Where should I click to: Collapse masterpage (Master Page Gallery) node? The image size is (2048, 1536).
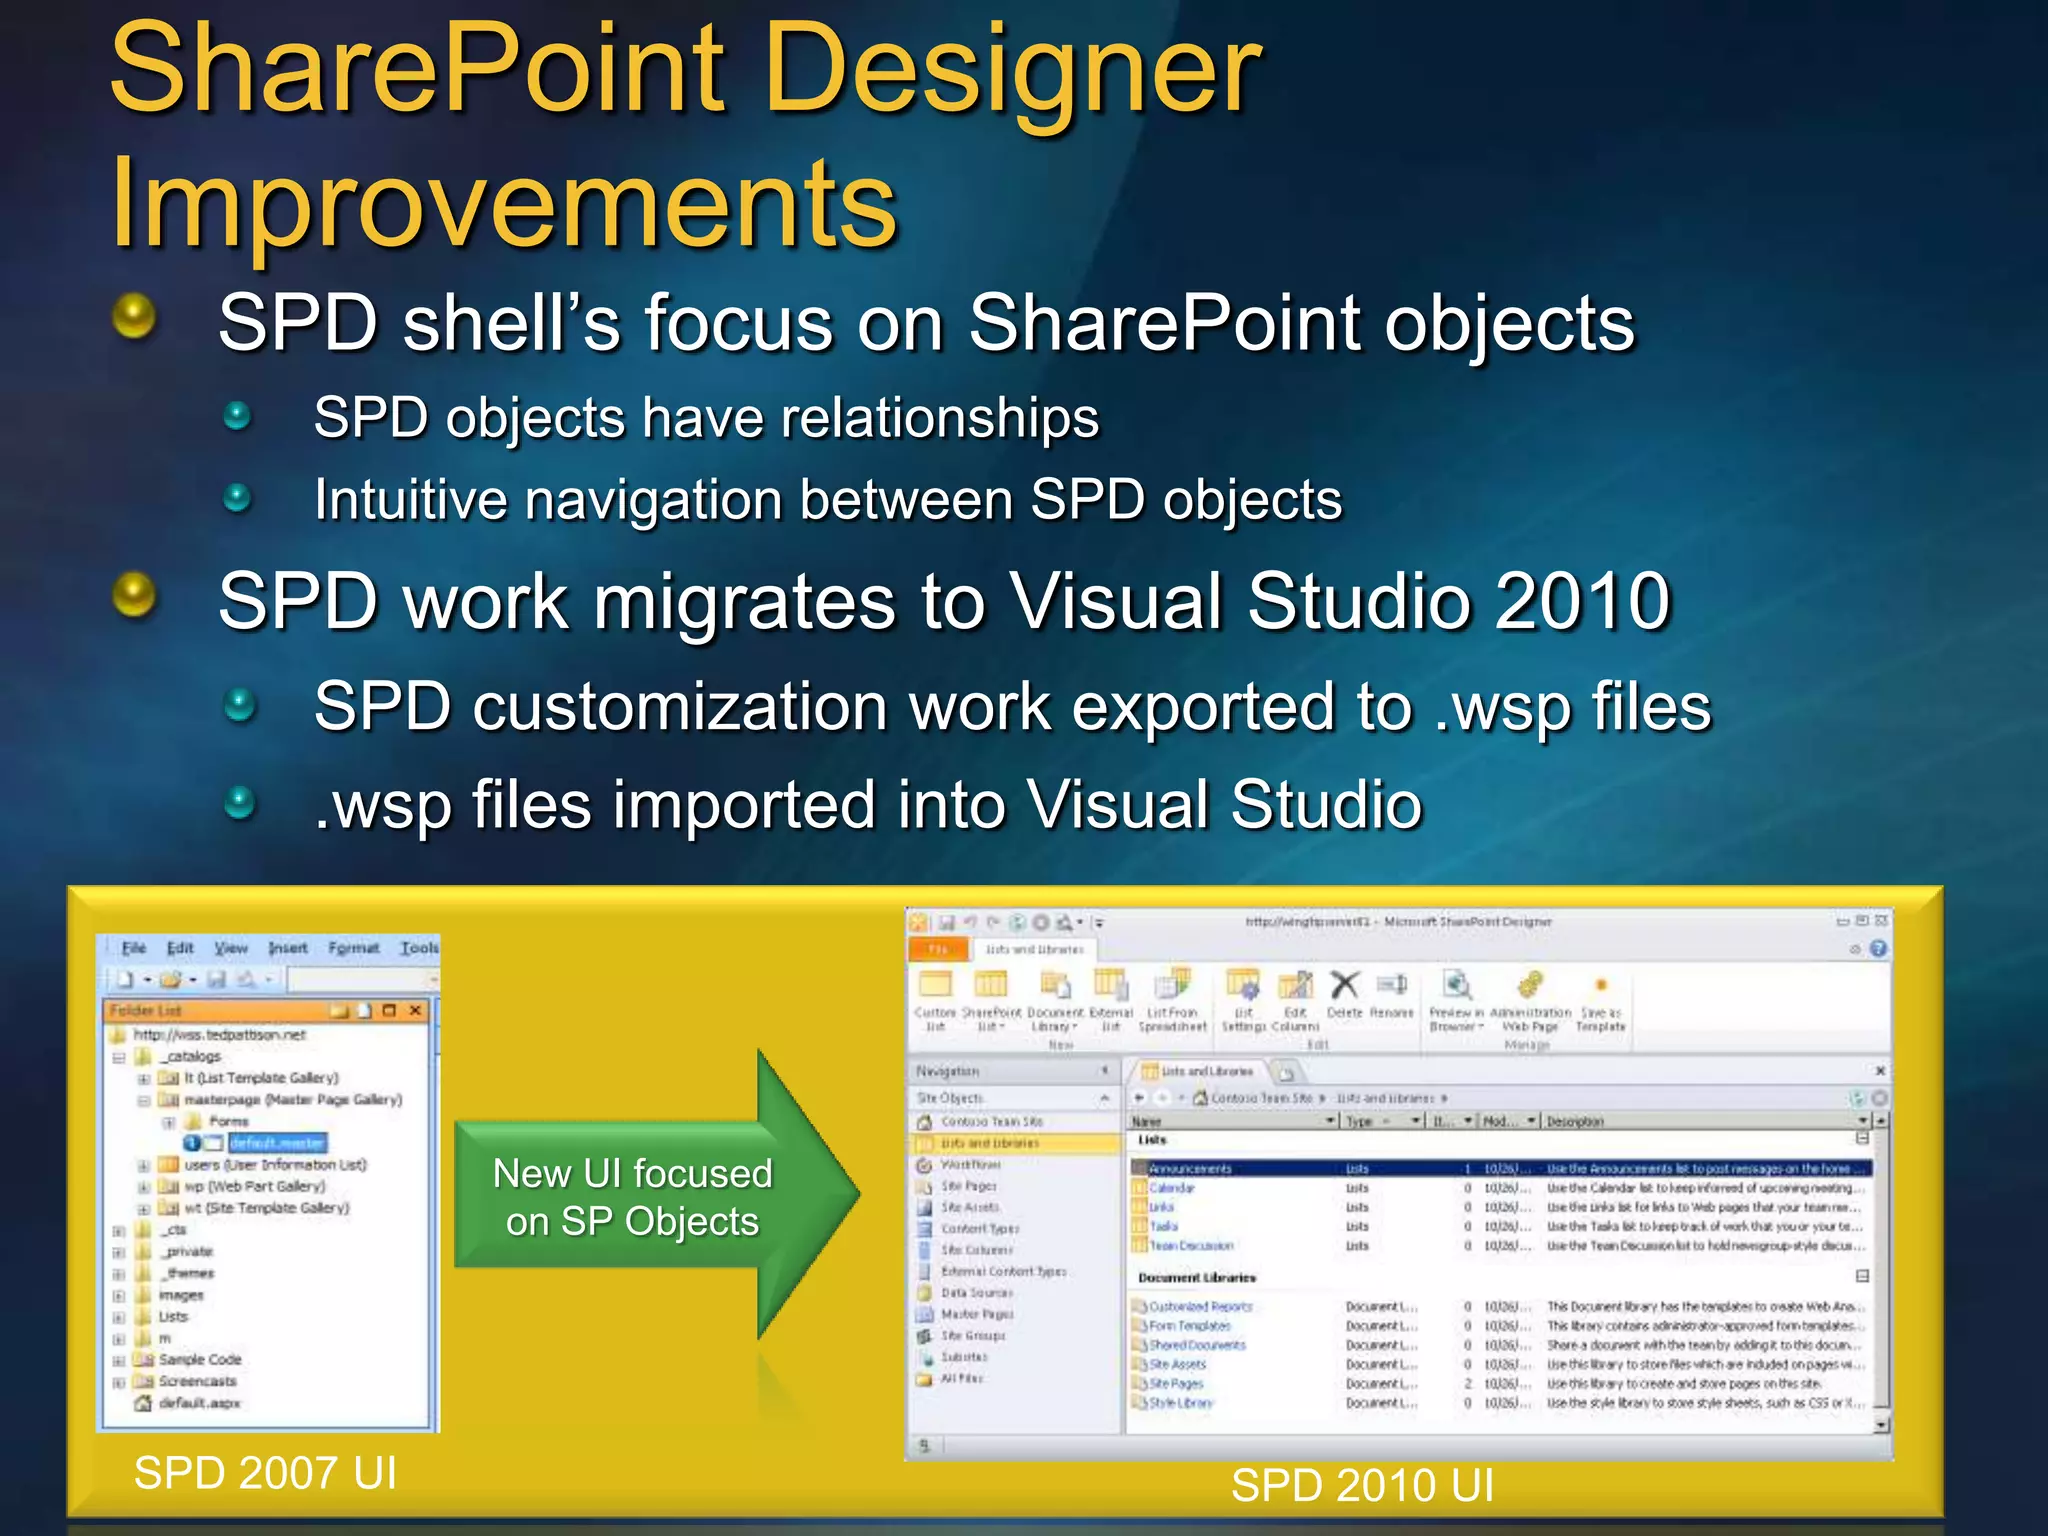(x=144, y=1100)
